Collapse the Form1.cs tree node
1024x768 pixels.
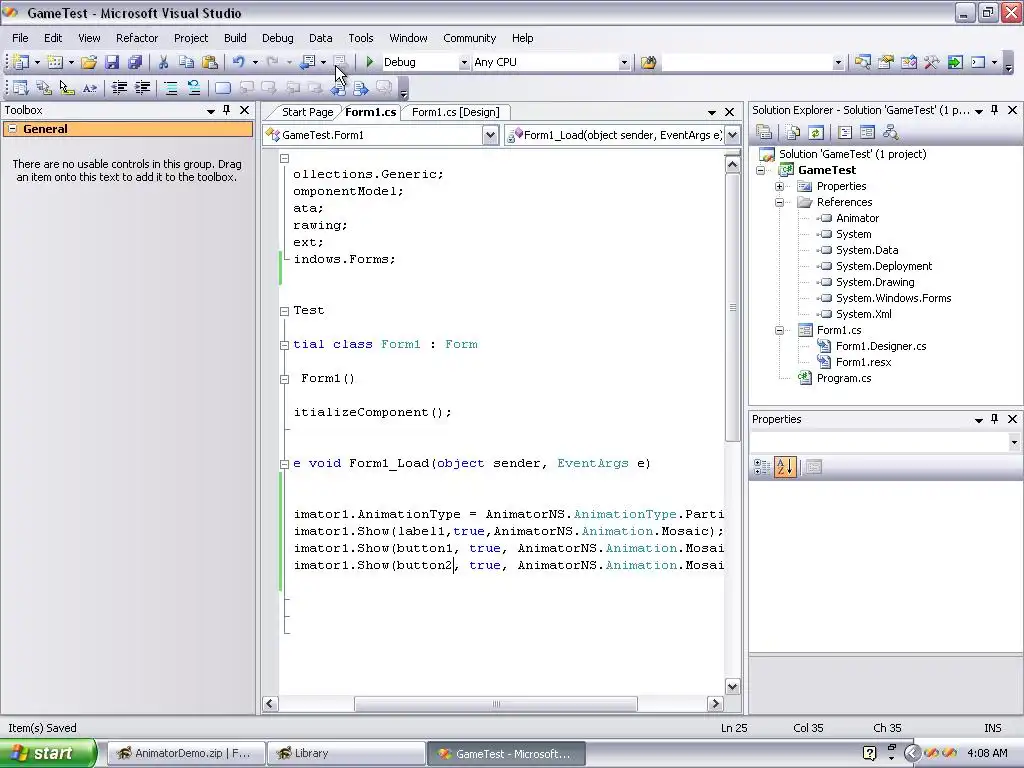point(779,330)
